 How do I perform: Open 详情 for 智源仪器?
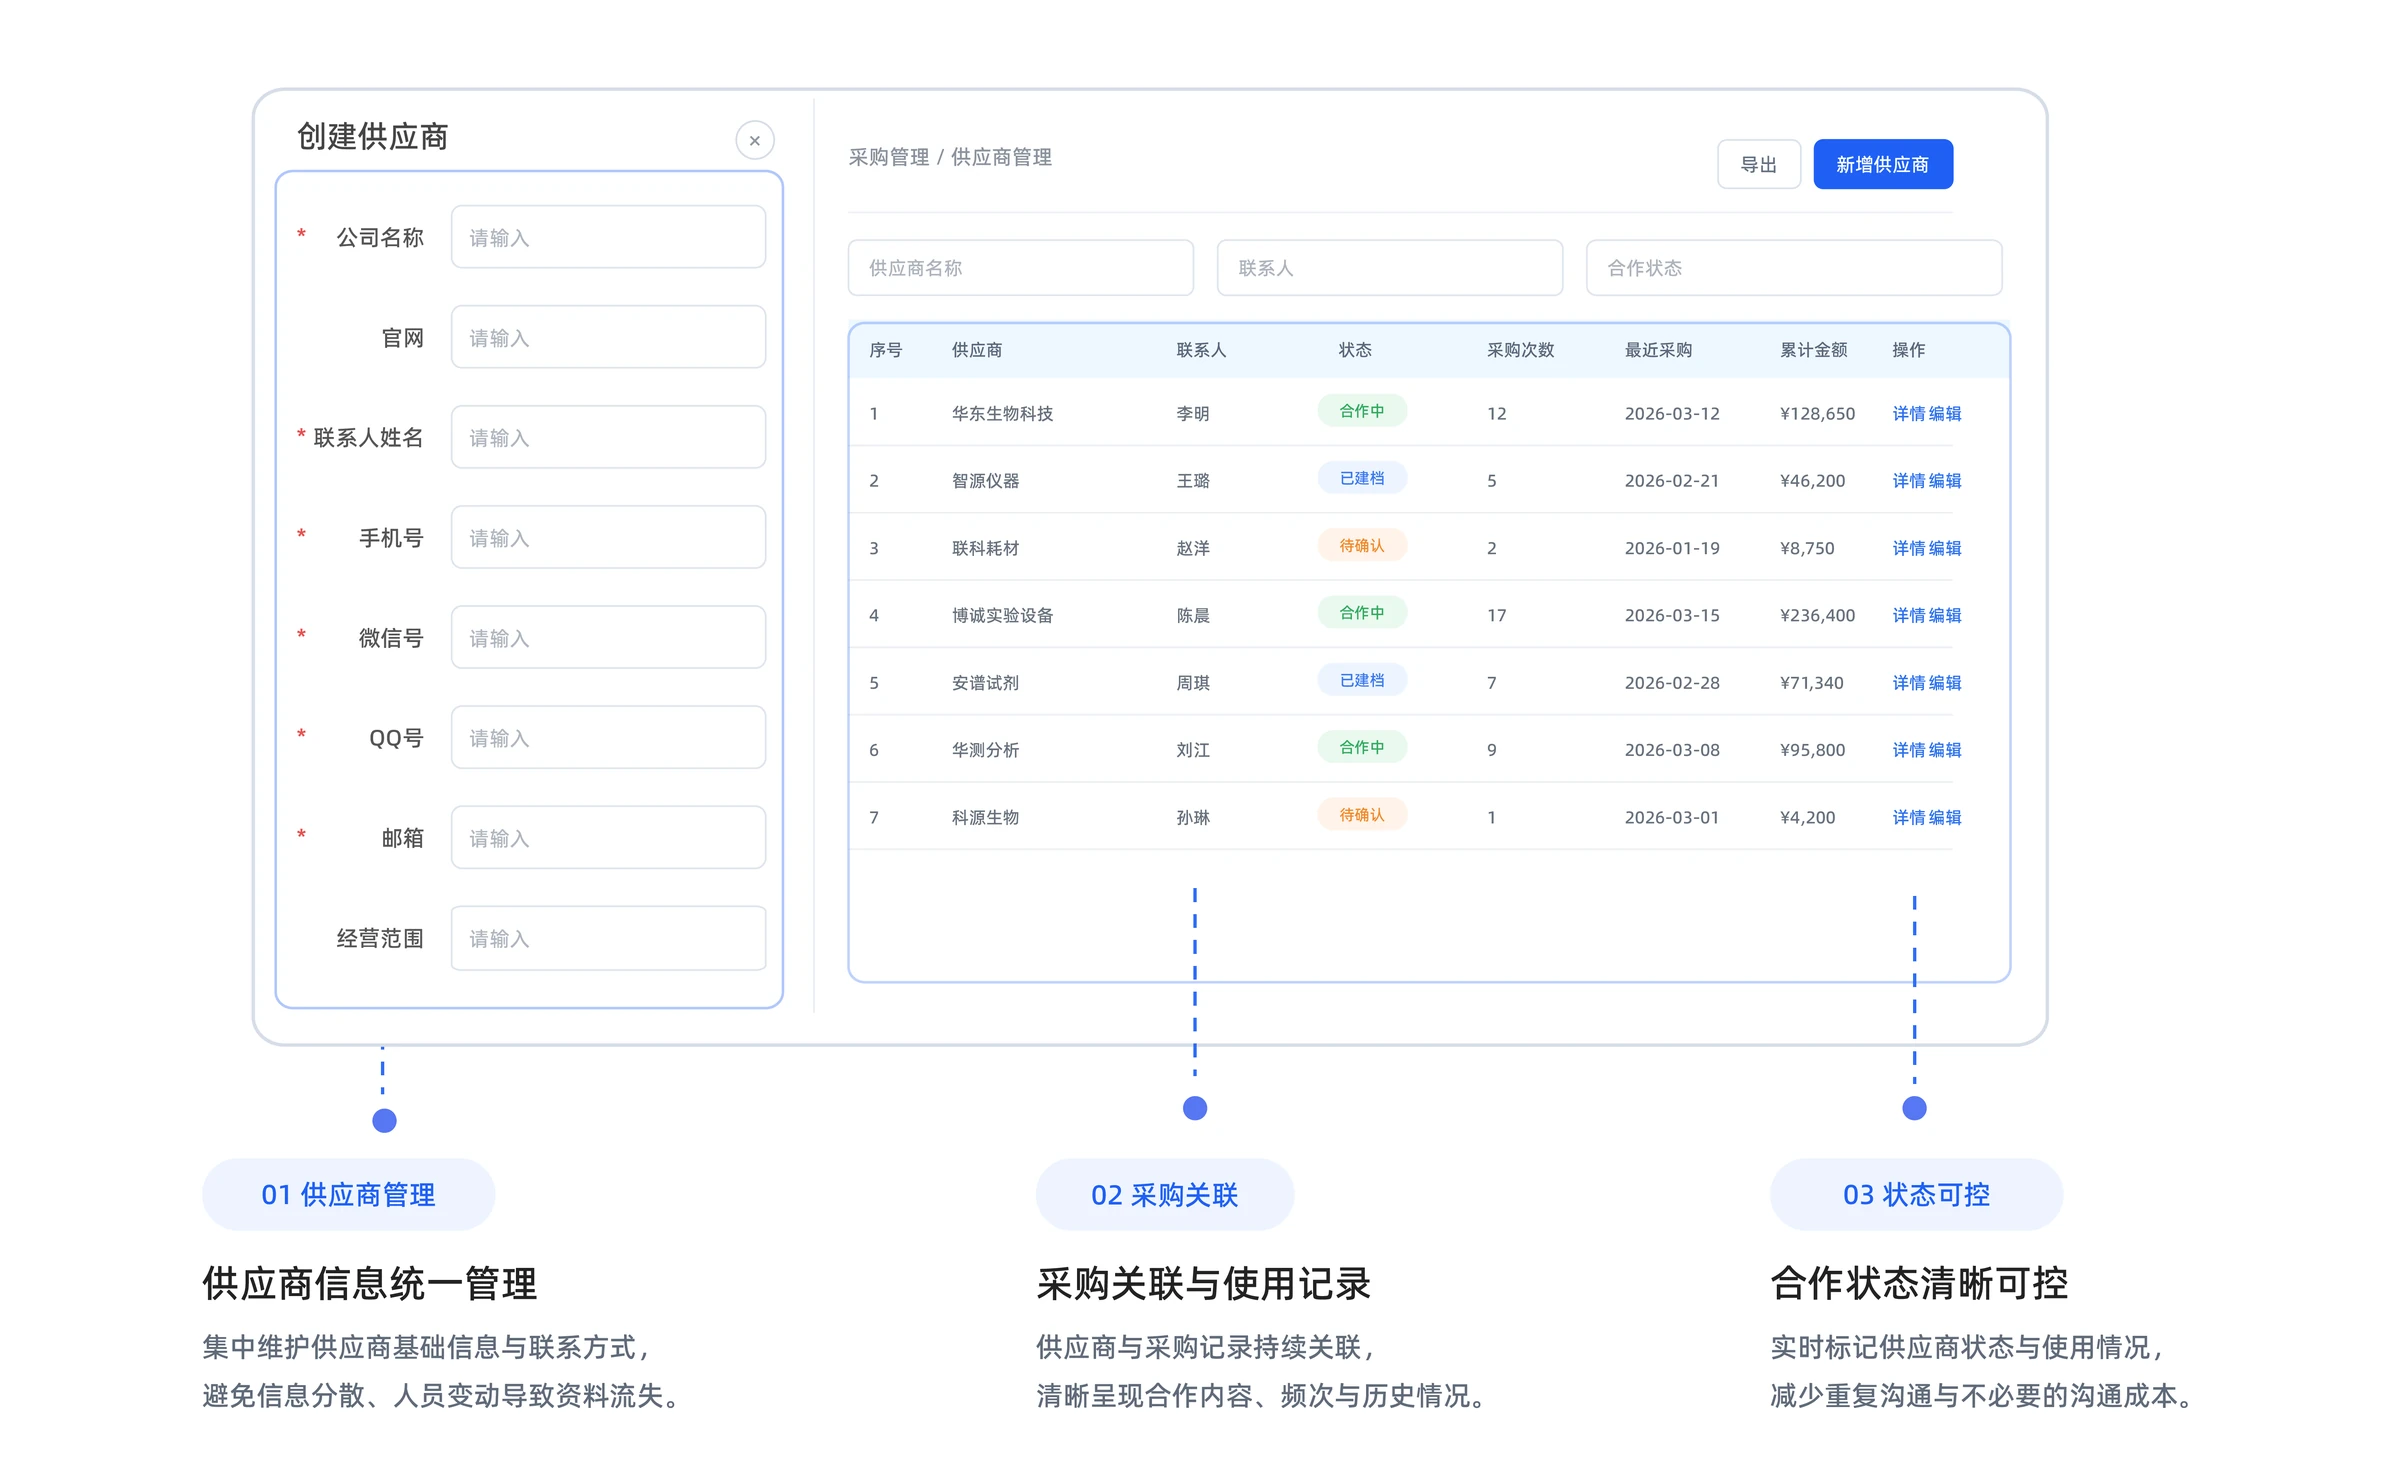(x=1909, y=480)
